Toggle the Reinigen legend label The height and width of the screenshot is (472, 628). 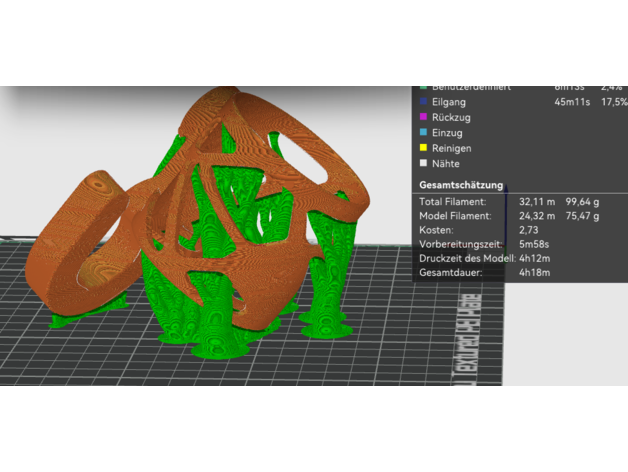453,148
